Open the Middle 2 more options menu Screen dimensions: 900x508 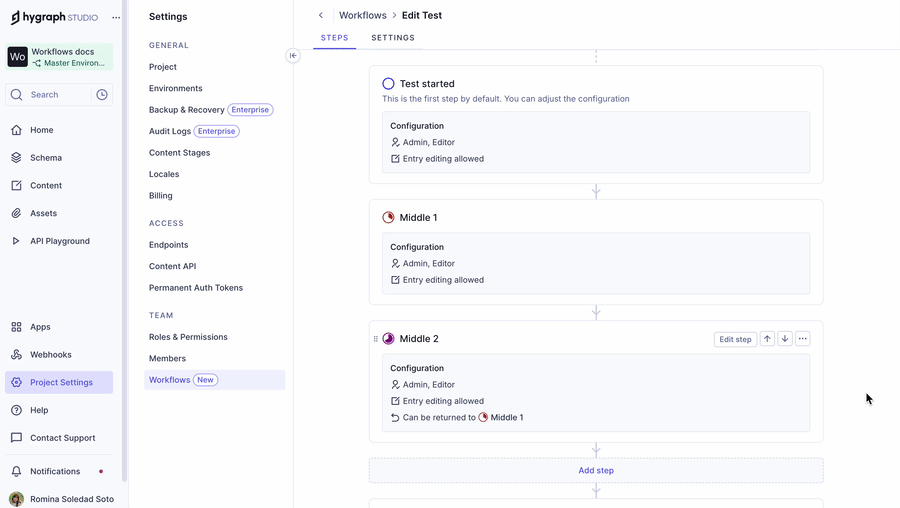tap(803, 339)
